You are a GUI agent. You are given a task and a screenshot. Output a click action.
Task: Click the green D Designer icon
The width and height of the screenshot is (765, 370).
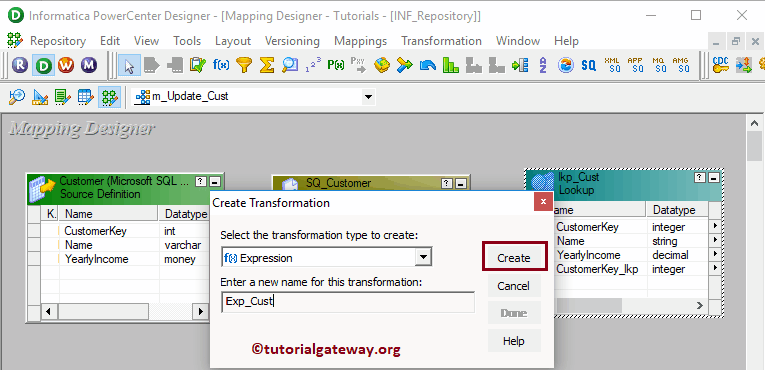[x=44, y=64]
